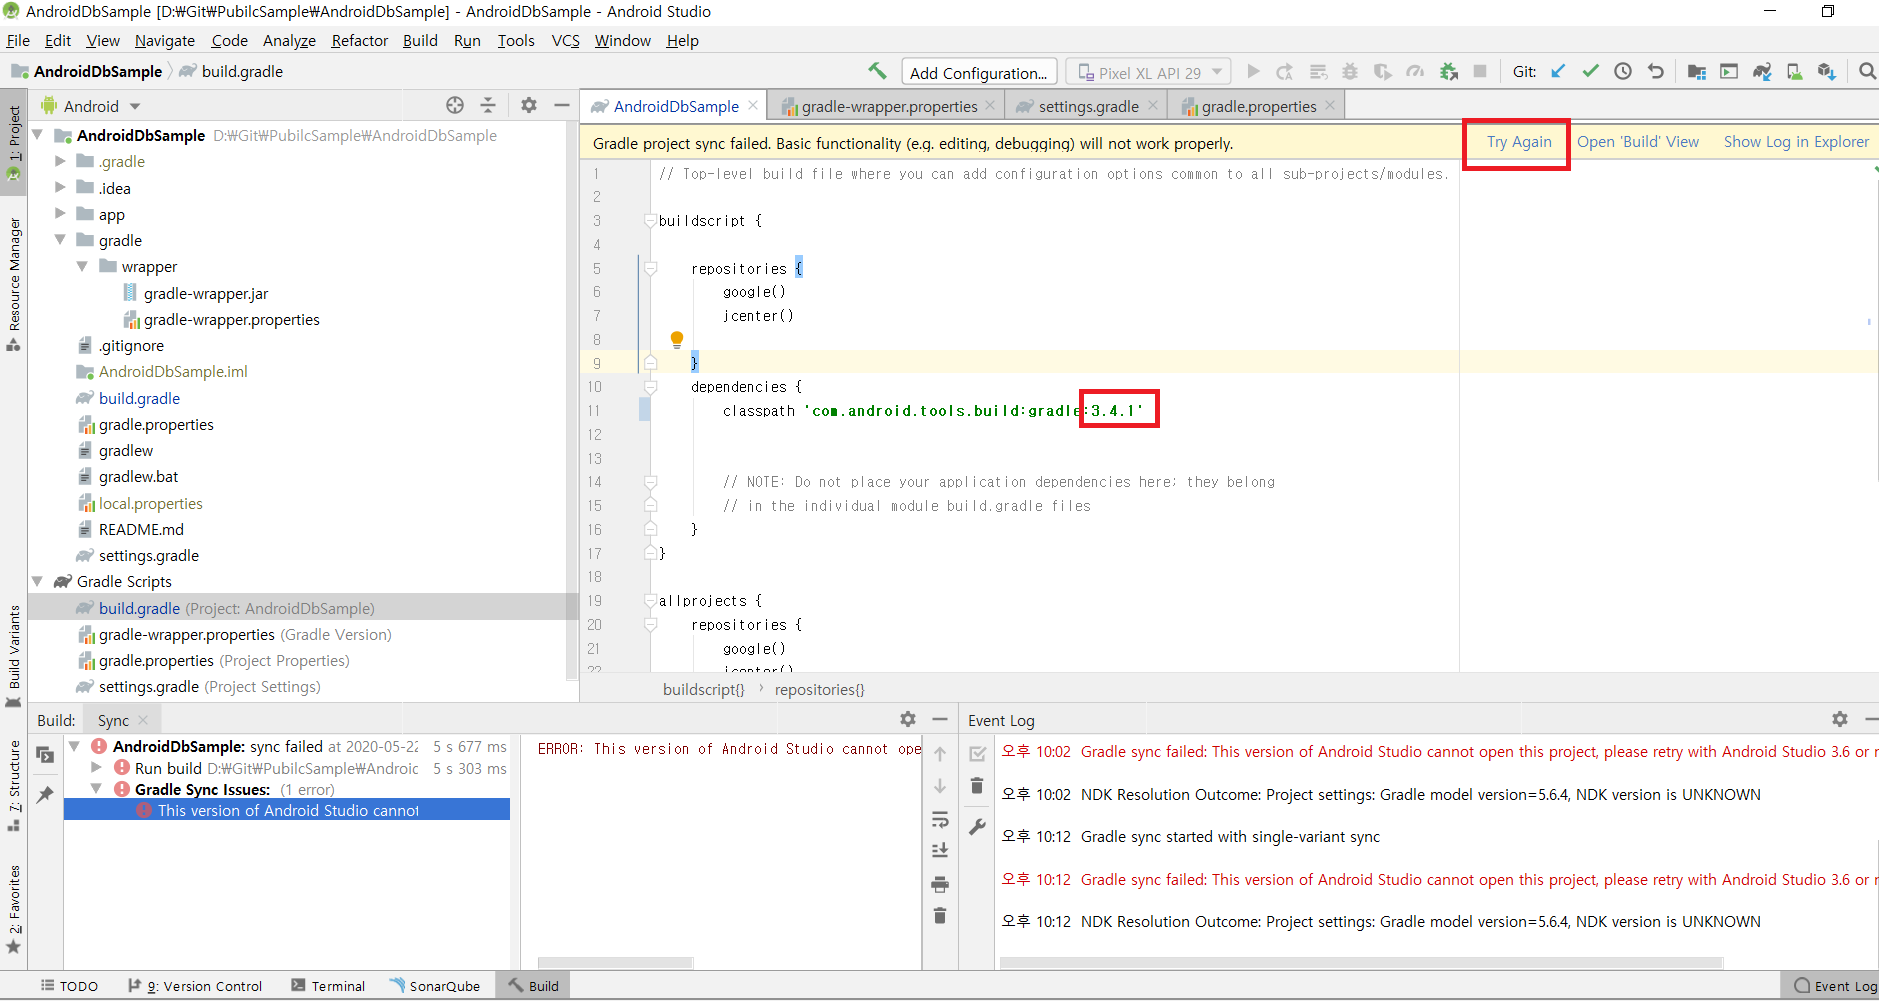Click Add Configuration button
Screen dimensions: 1879x1001
point(979,72)
